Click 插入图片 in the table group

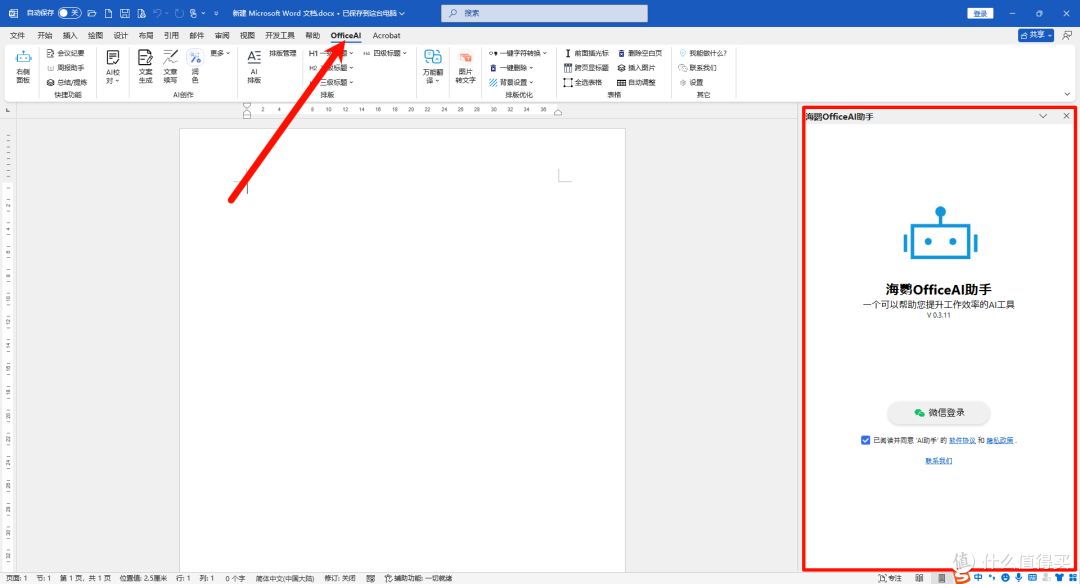(x=636, y=67)
